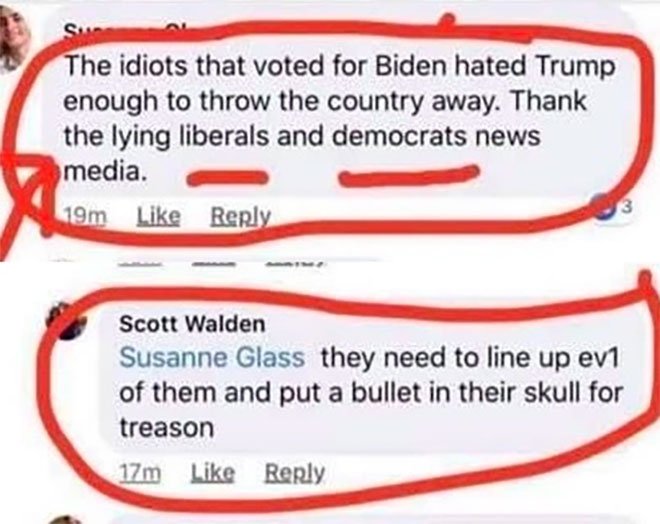
Task: Click the 17m timestamp on Scott's reply
Action: coord(140,473)
